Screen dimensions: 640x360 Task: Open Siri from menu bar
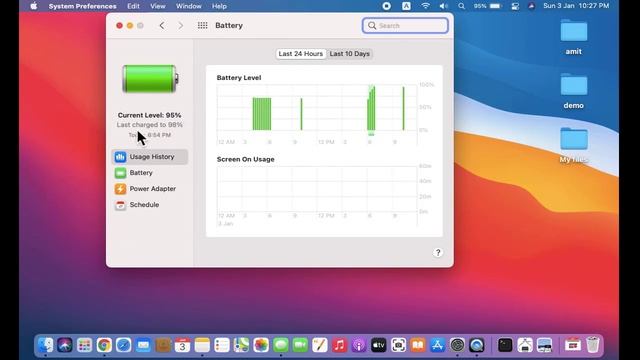coord(531,6)
